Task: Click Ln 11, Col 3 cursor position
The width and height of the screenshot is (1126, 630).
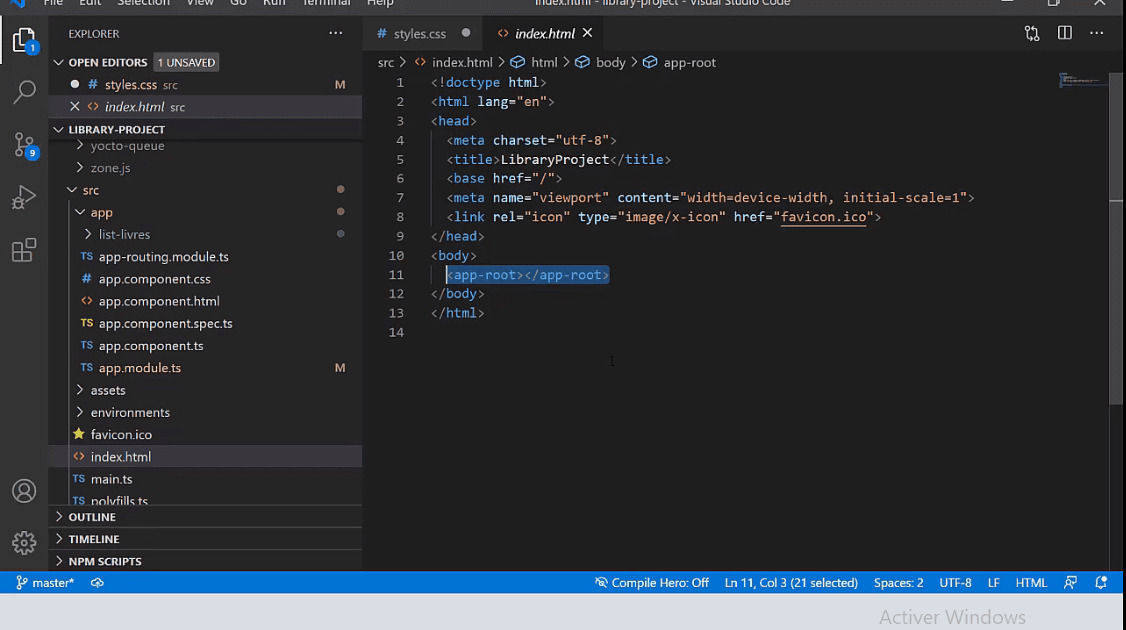Action: 791,583
